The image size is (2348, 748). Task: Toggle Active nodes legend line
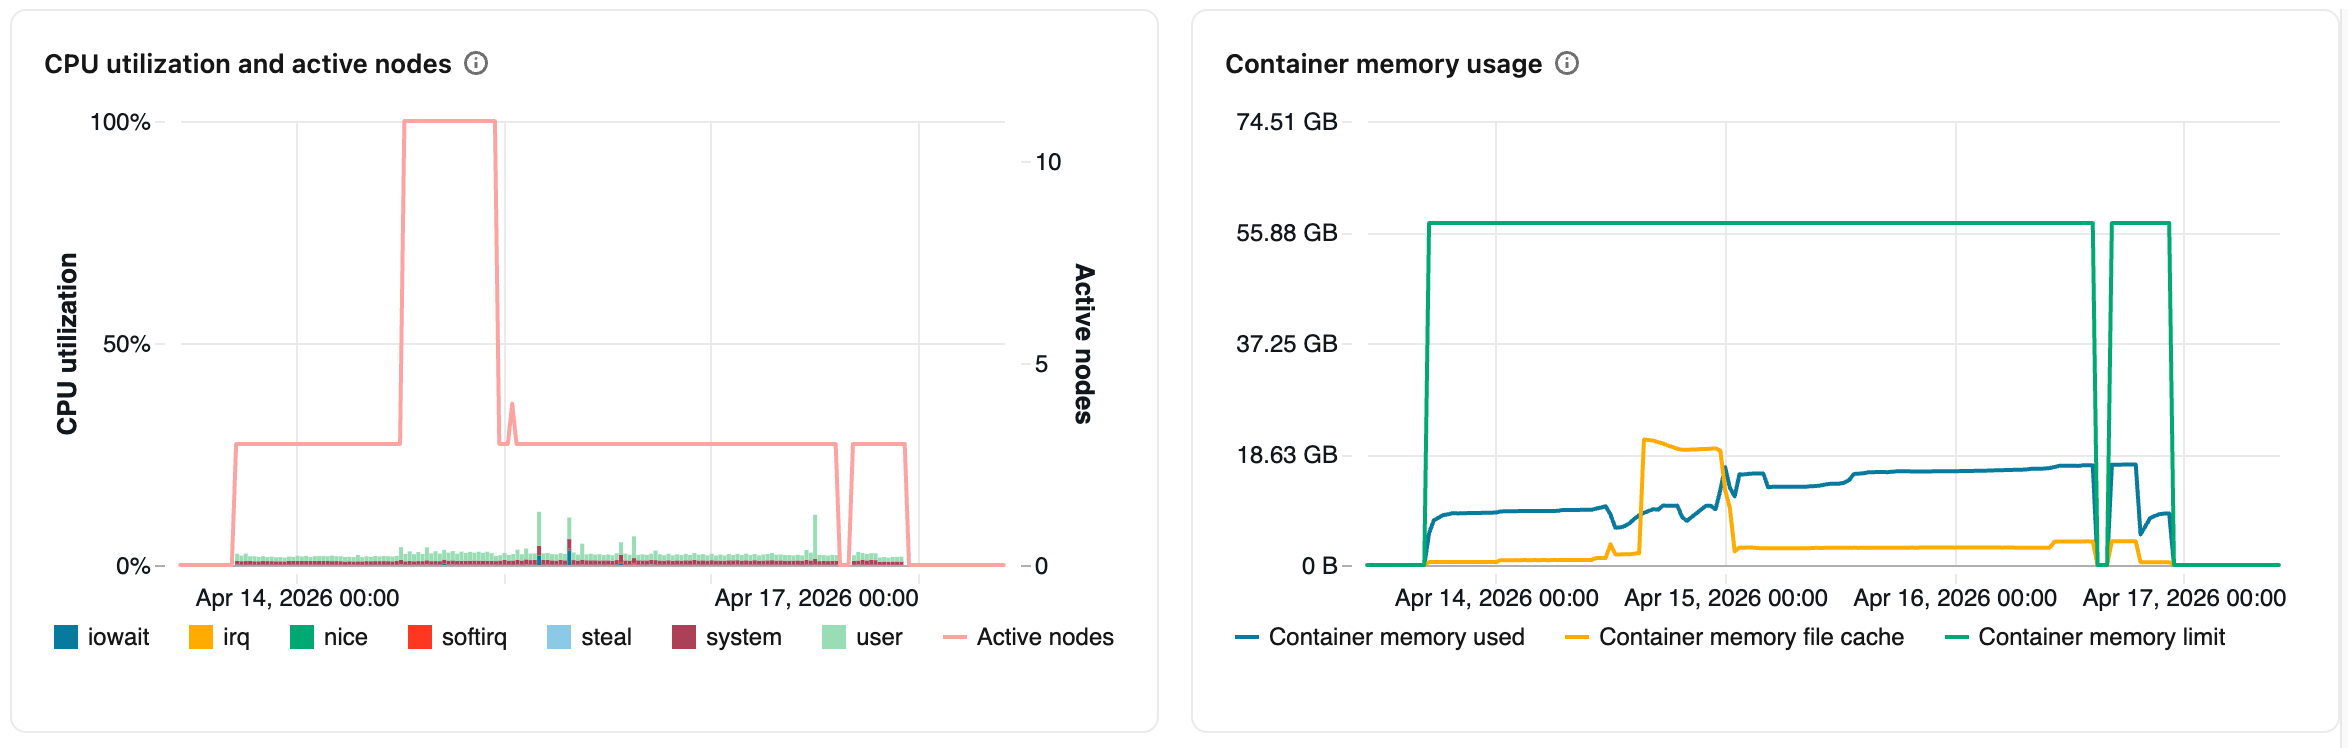click(x=955, y=637)
